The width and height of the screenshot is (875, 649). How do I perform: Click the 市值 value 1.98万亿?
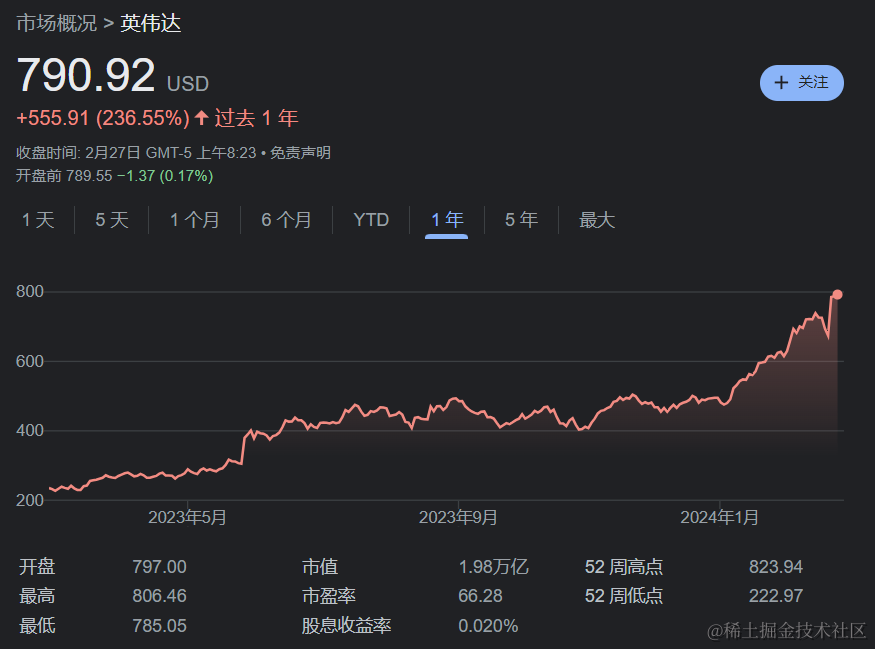493,567
